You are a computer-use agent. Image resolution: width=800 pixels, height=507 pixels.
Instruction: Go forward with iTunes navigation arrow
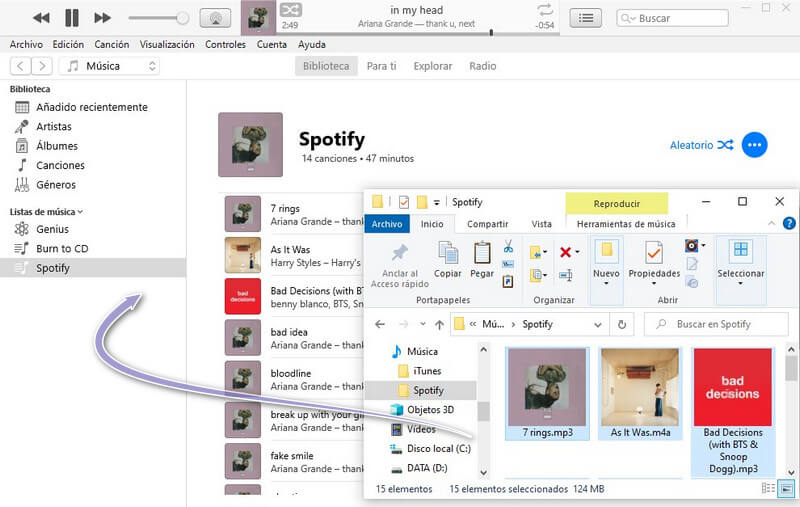coord(42,66)
